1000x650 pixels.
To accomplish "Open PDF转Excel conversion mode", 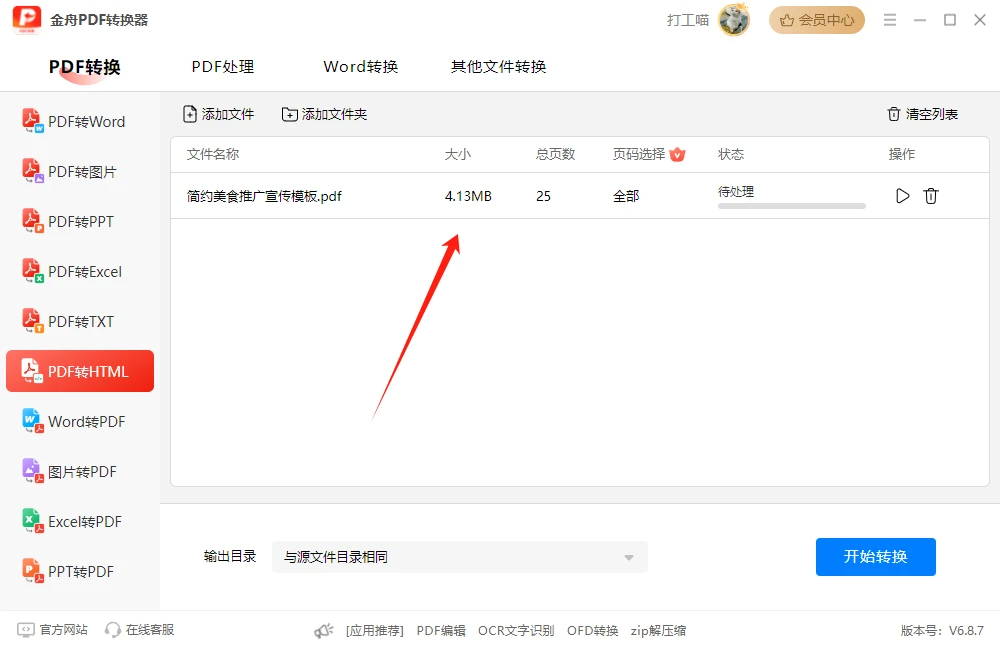I will tap(80, 272).
